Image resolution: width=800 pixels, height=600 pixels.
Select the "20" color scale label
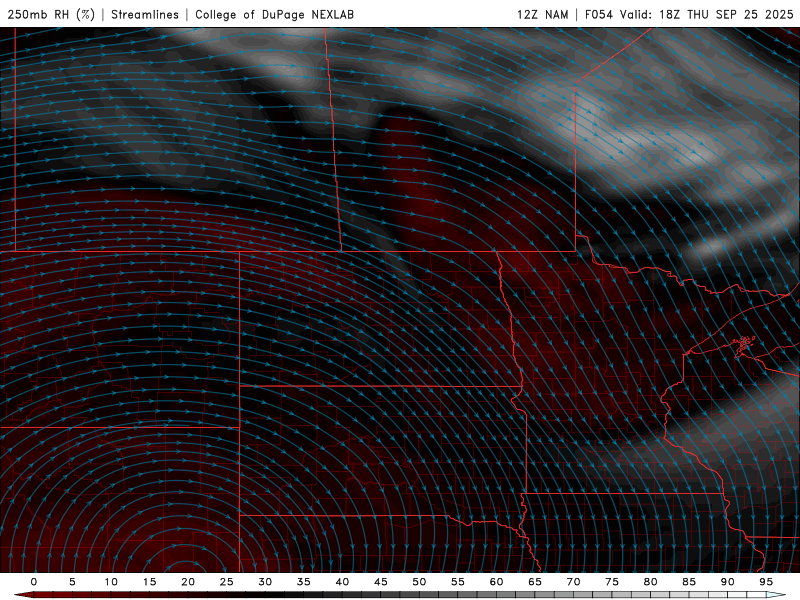[x=188, y=582]
